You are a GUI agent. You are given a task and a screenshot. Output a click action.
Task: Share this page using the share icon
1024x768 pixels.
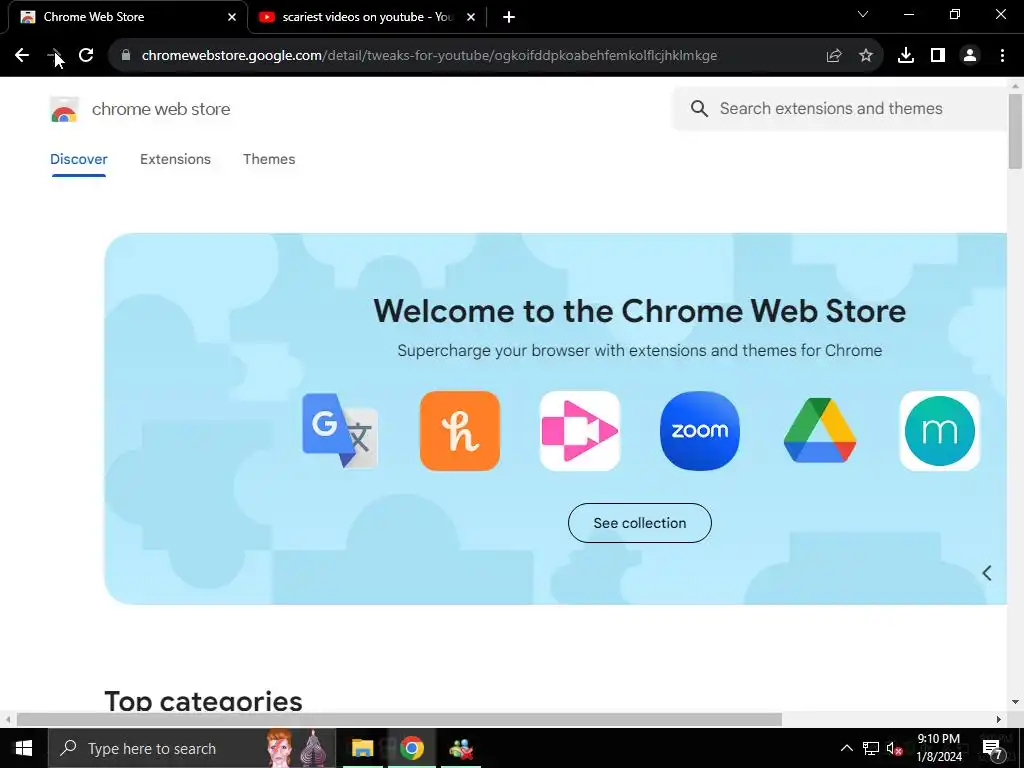coord(834,56)
